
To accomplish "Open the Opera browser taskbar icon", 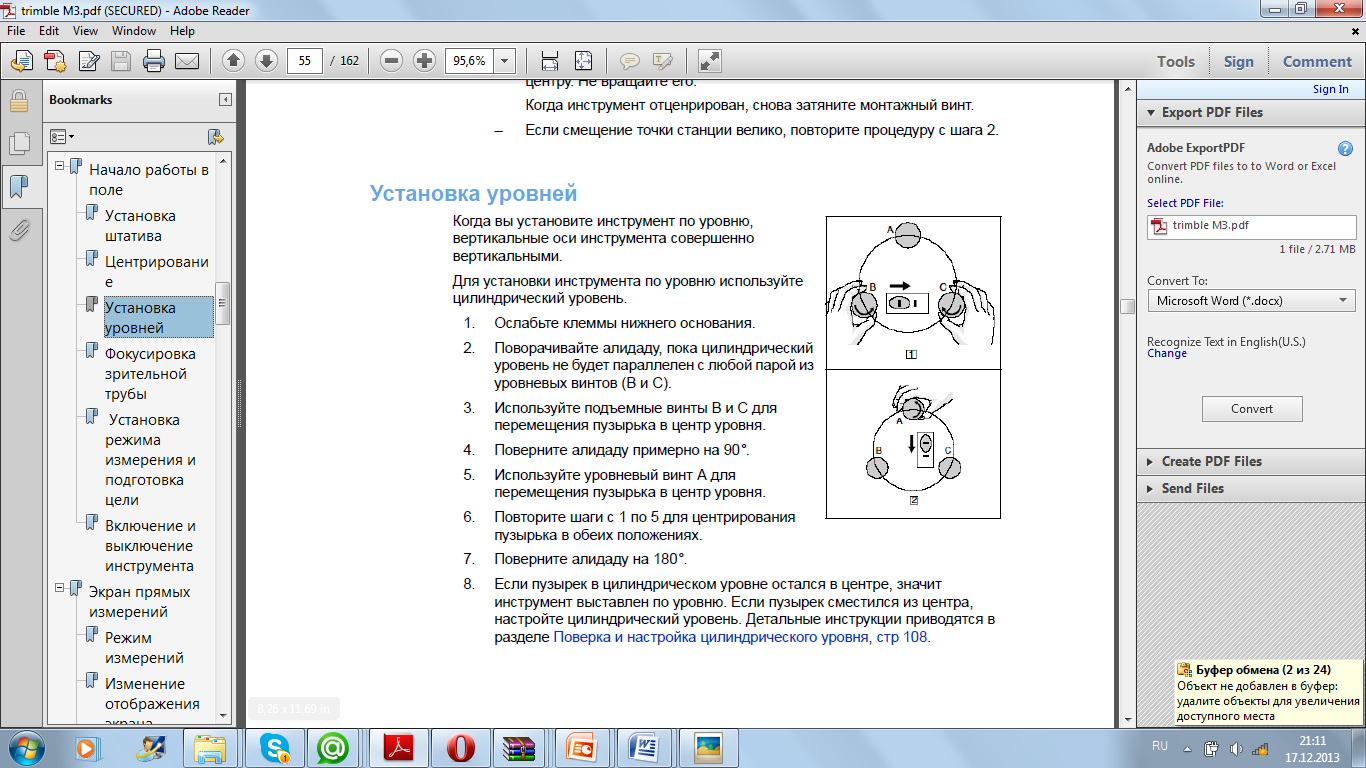I will pyautogui.click(x=461, y=747).
